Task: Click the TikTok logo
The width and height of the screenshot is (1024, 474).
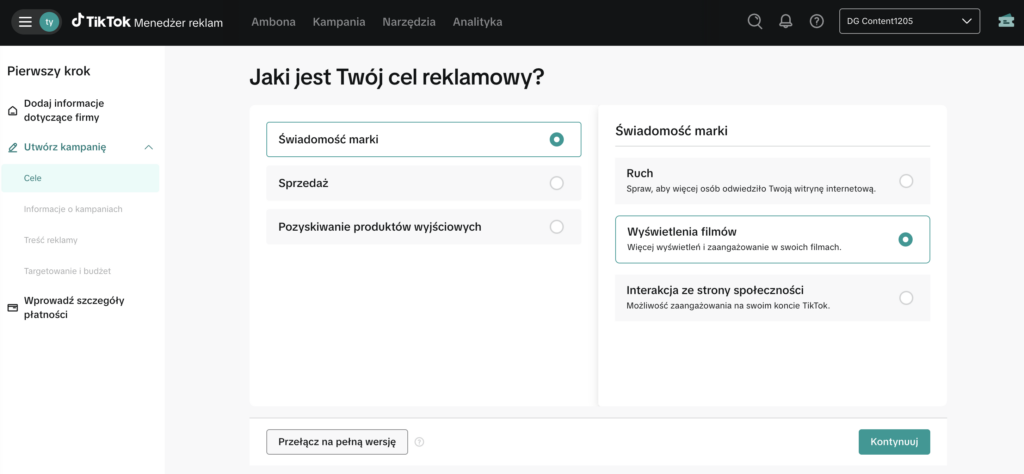Action: 110,21
